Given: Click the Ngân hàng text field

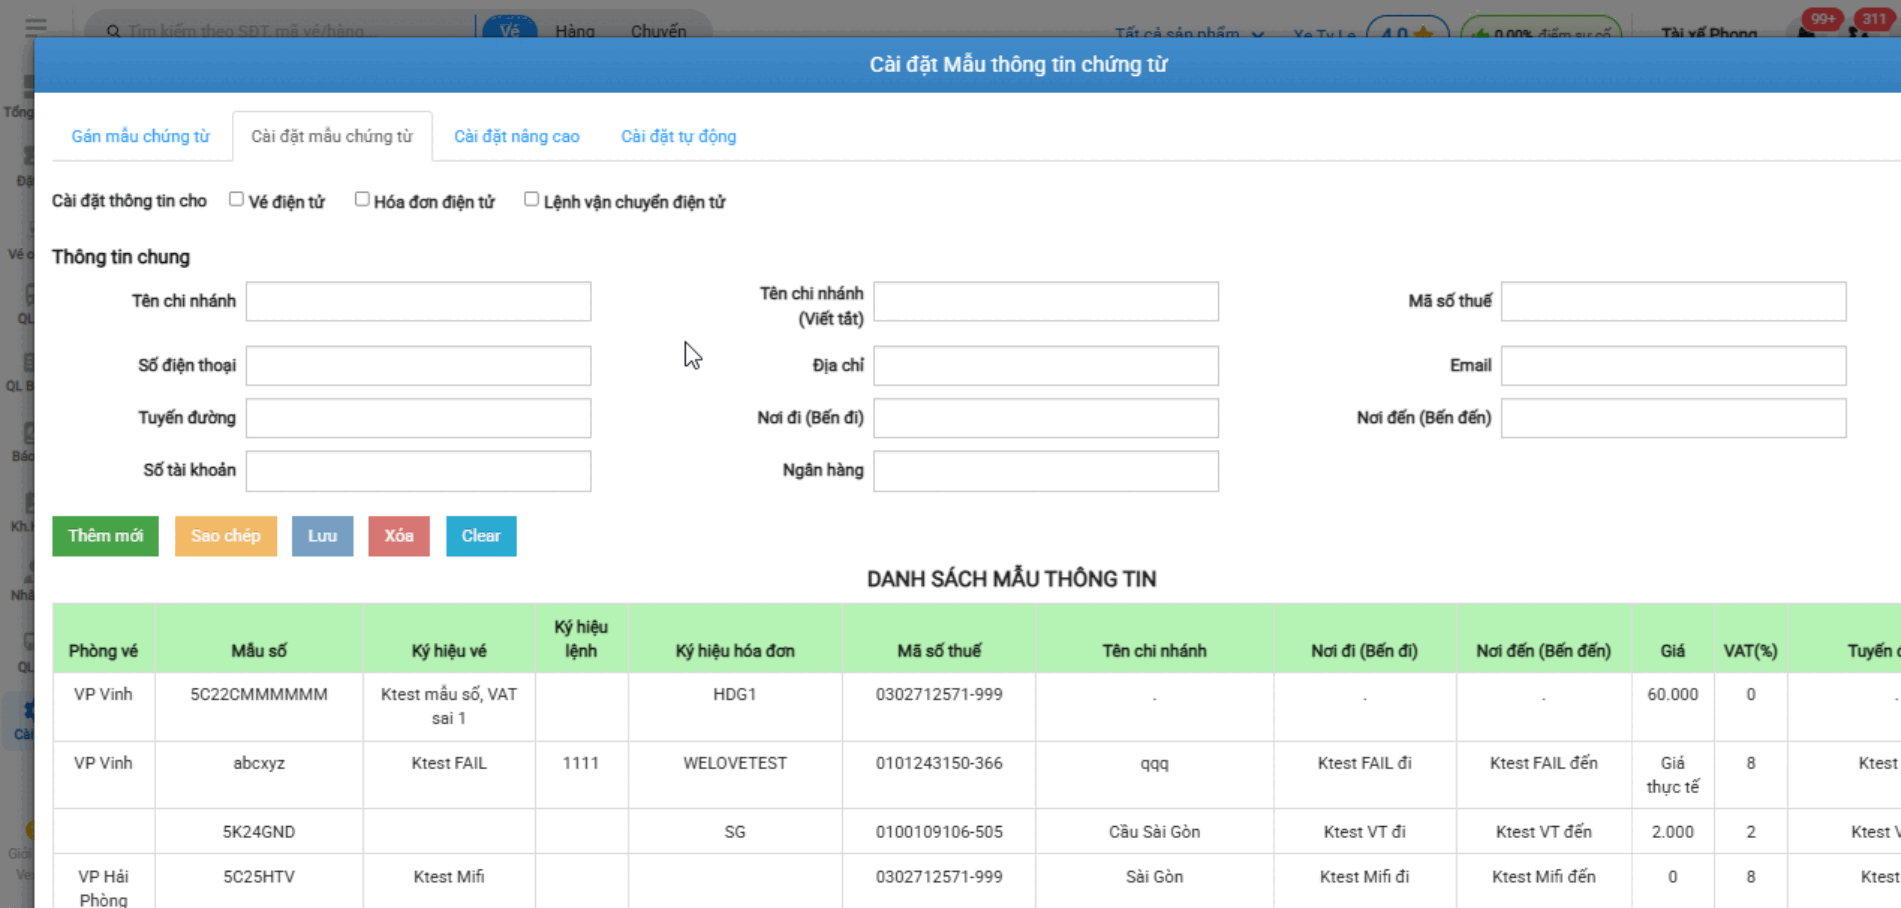Looking at the screenshot, I should tap(1045, 471).
